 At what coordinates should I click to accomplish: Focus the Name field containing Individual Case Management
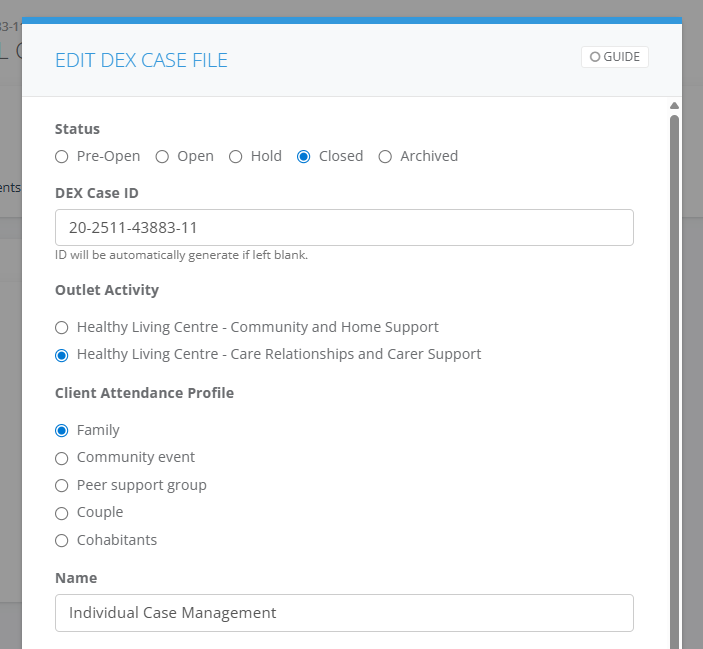click(344, 613)
